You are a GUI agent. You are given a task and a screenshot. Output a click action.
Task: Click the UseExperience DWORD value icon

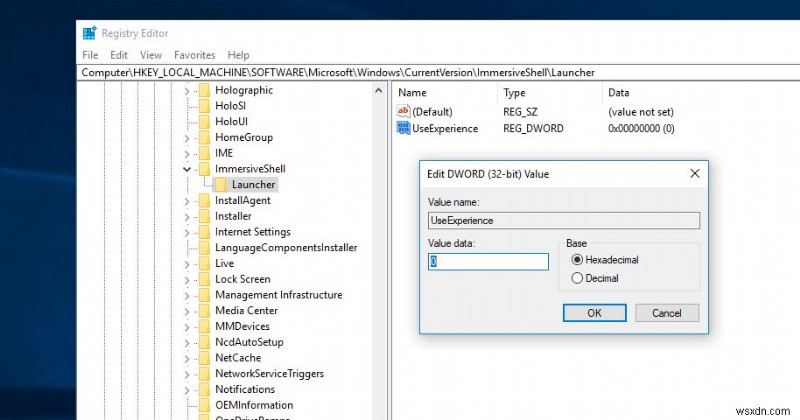403,128
